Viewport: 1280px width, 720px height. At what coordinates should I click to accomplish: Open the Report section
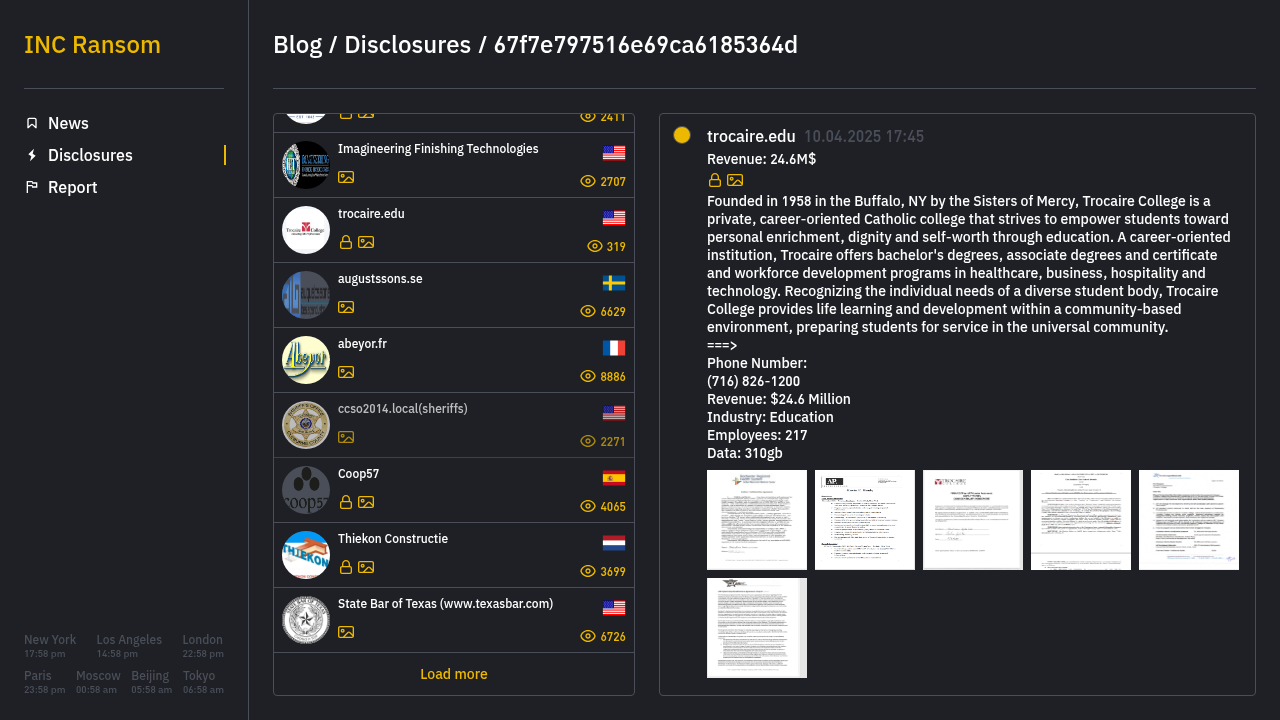tap(72, 187)
